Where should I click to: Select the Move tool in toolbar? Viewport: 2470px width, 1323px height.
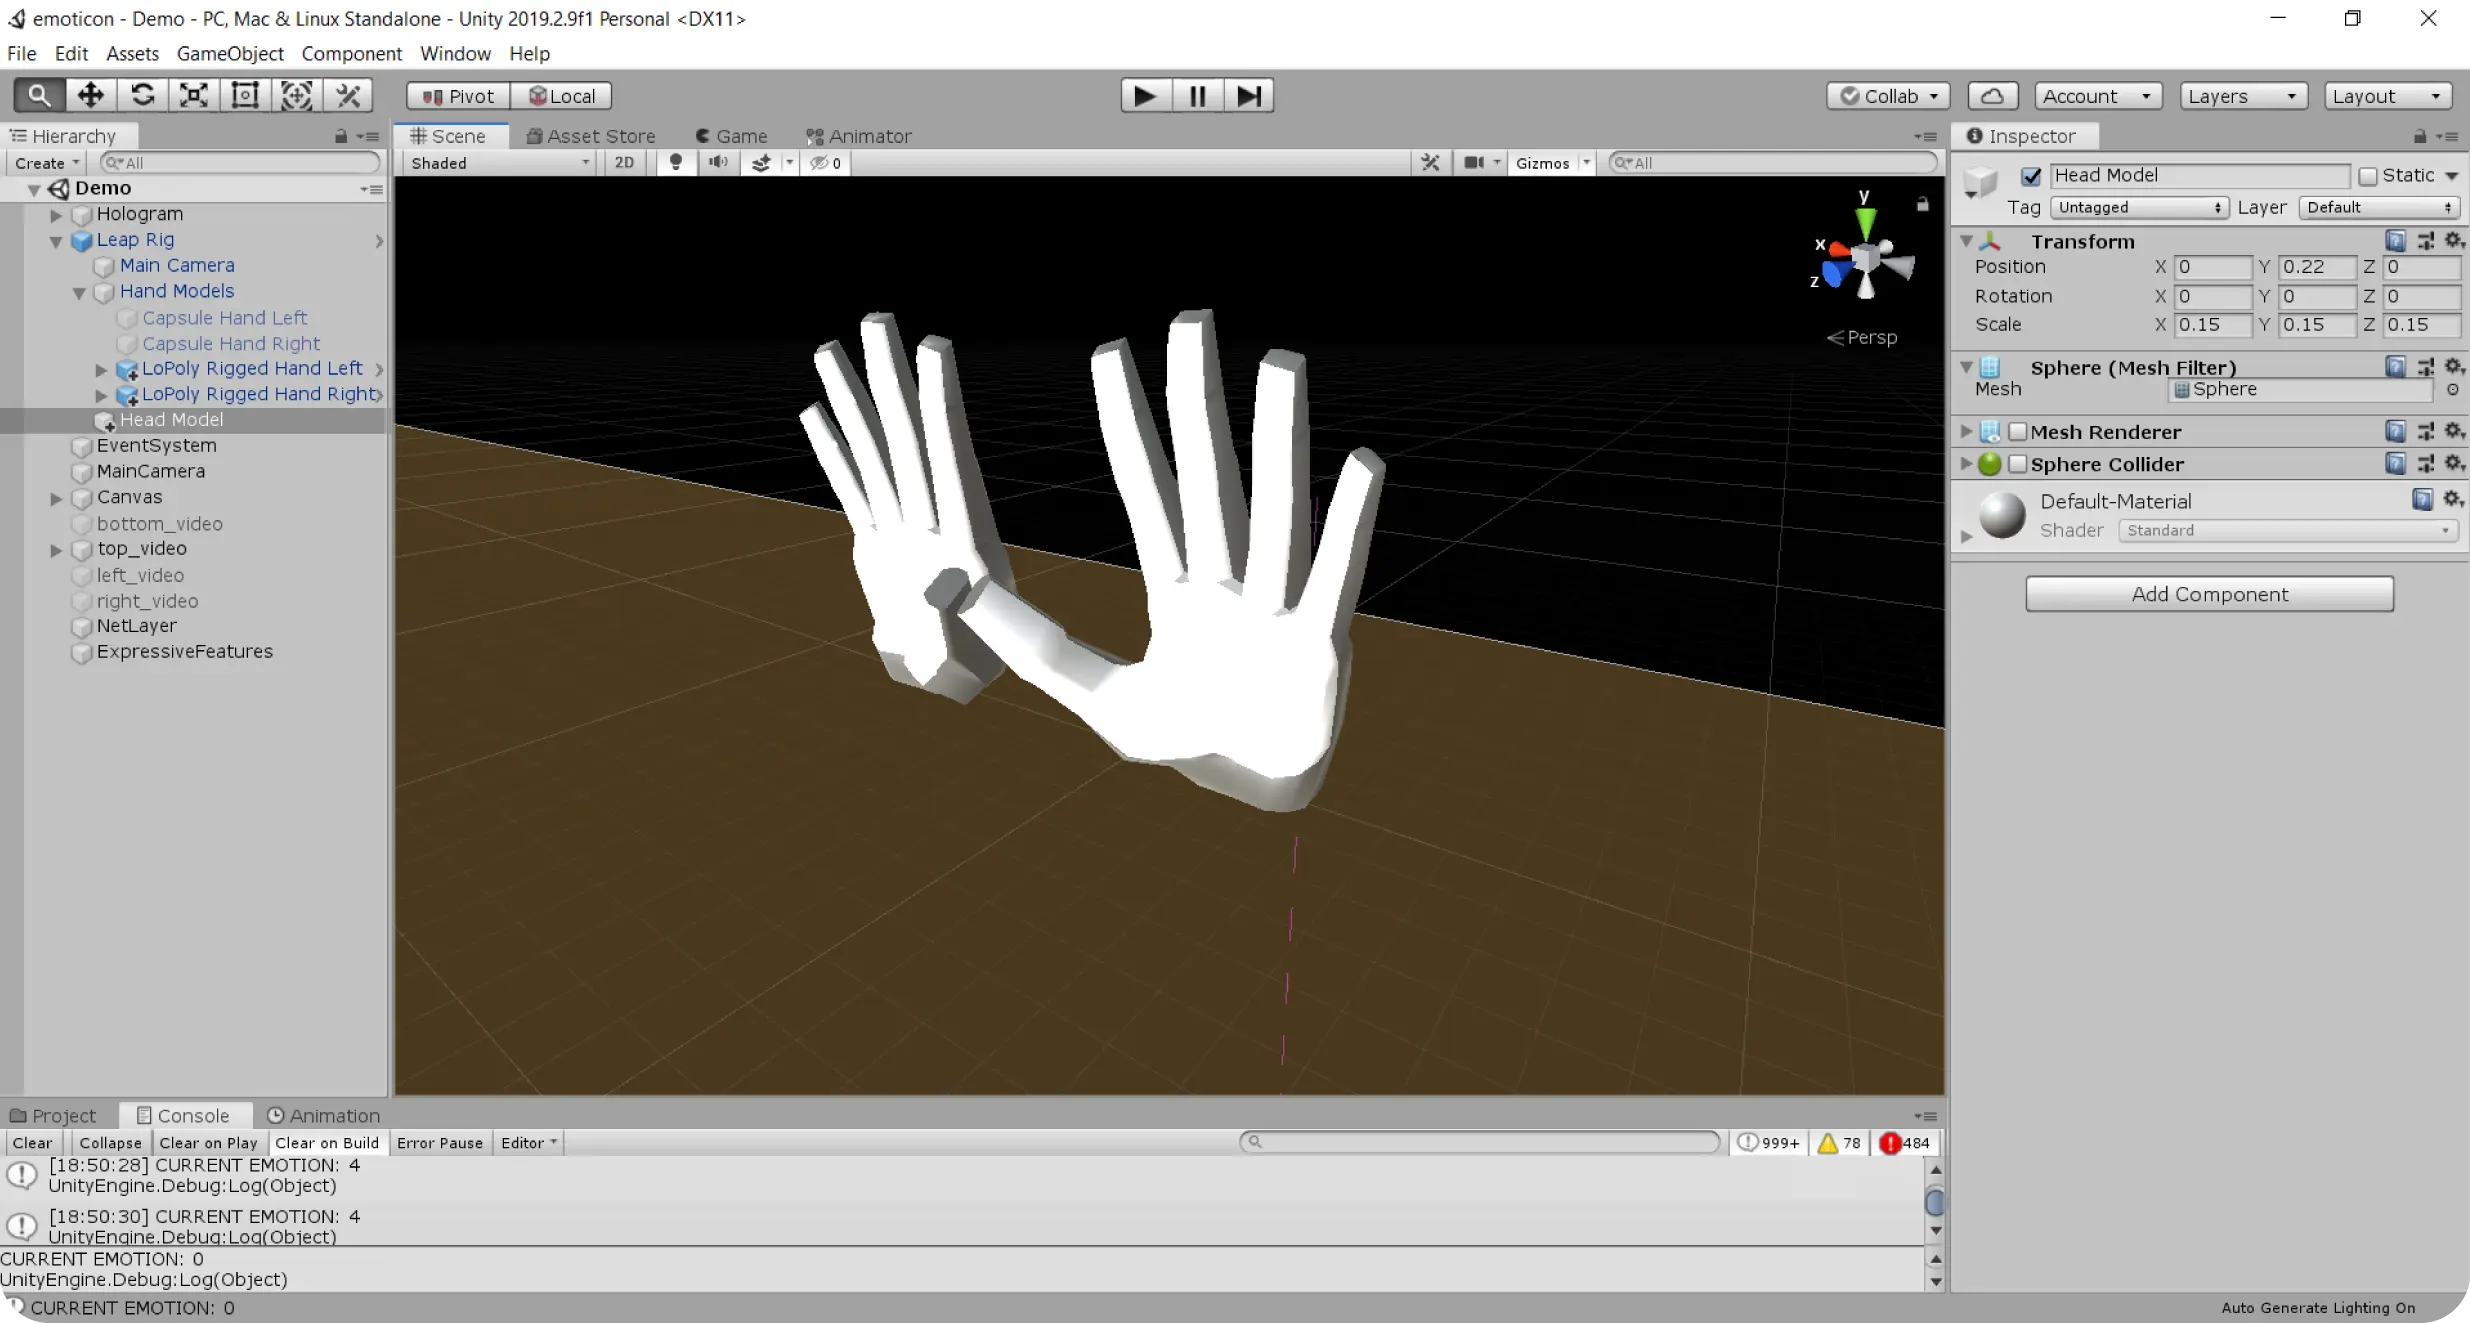[91, 95]
